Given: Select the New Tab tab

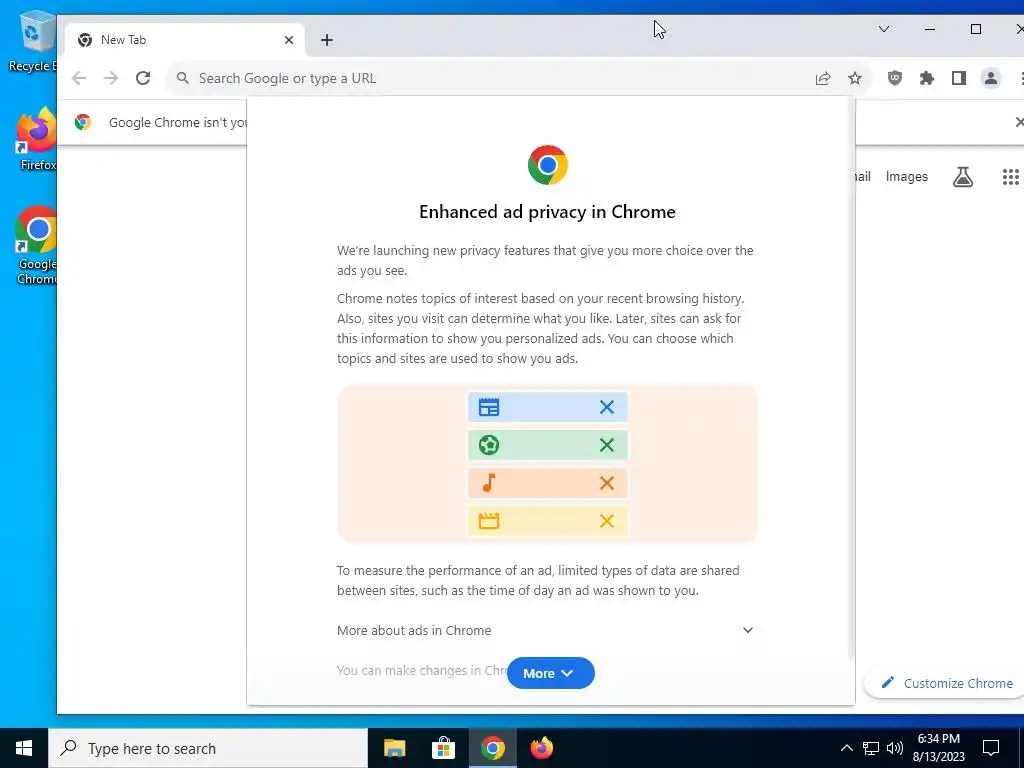Looking at the screenshot, I should pyautogui.click(x=186, y=40).
